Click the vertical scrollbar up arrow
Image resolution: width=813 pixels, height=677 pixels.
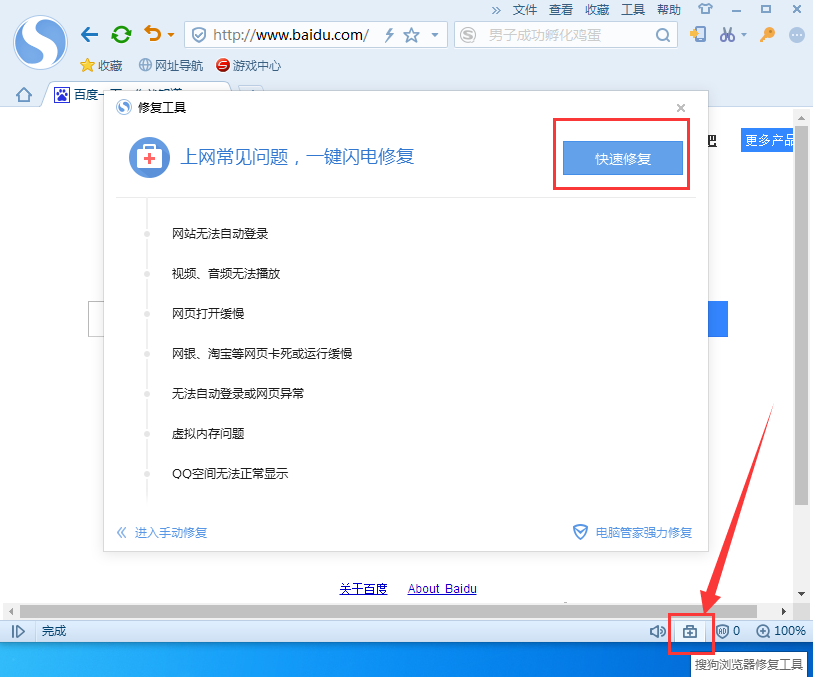pos(802,118)
